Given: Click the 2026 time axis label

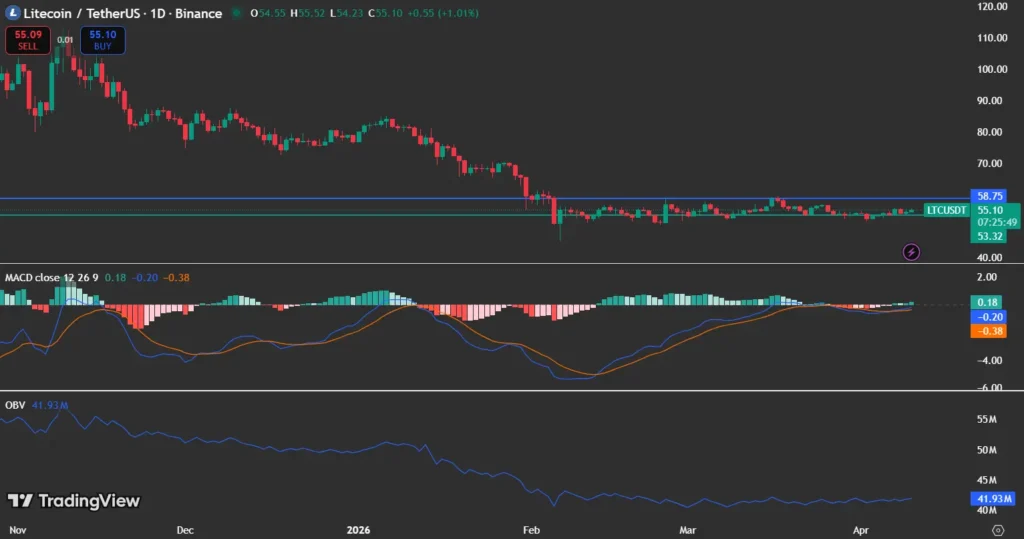Looking at the screenshot, I should click(359, 530).
